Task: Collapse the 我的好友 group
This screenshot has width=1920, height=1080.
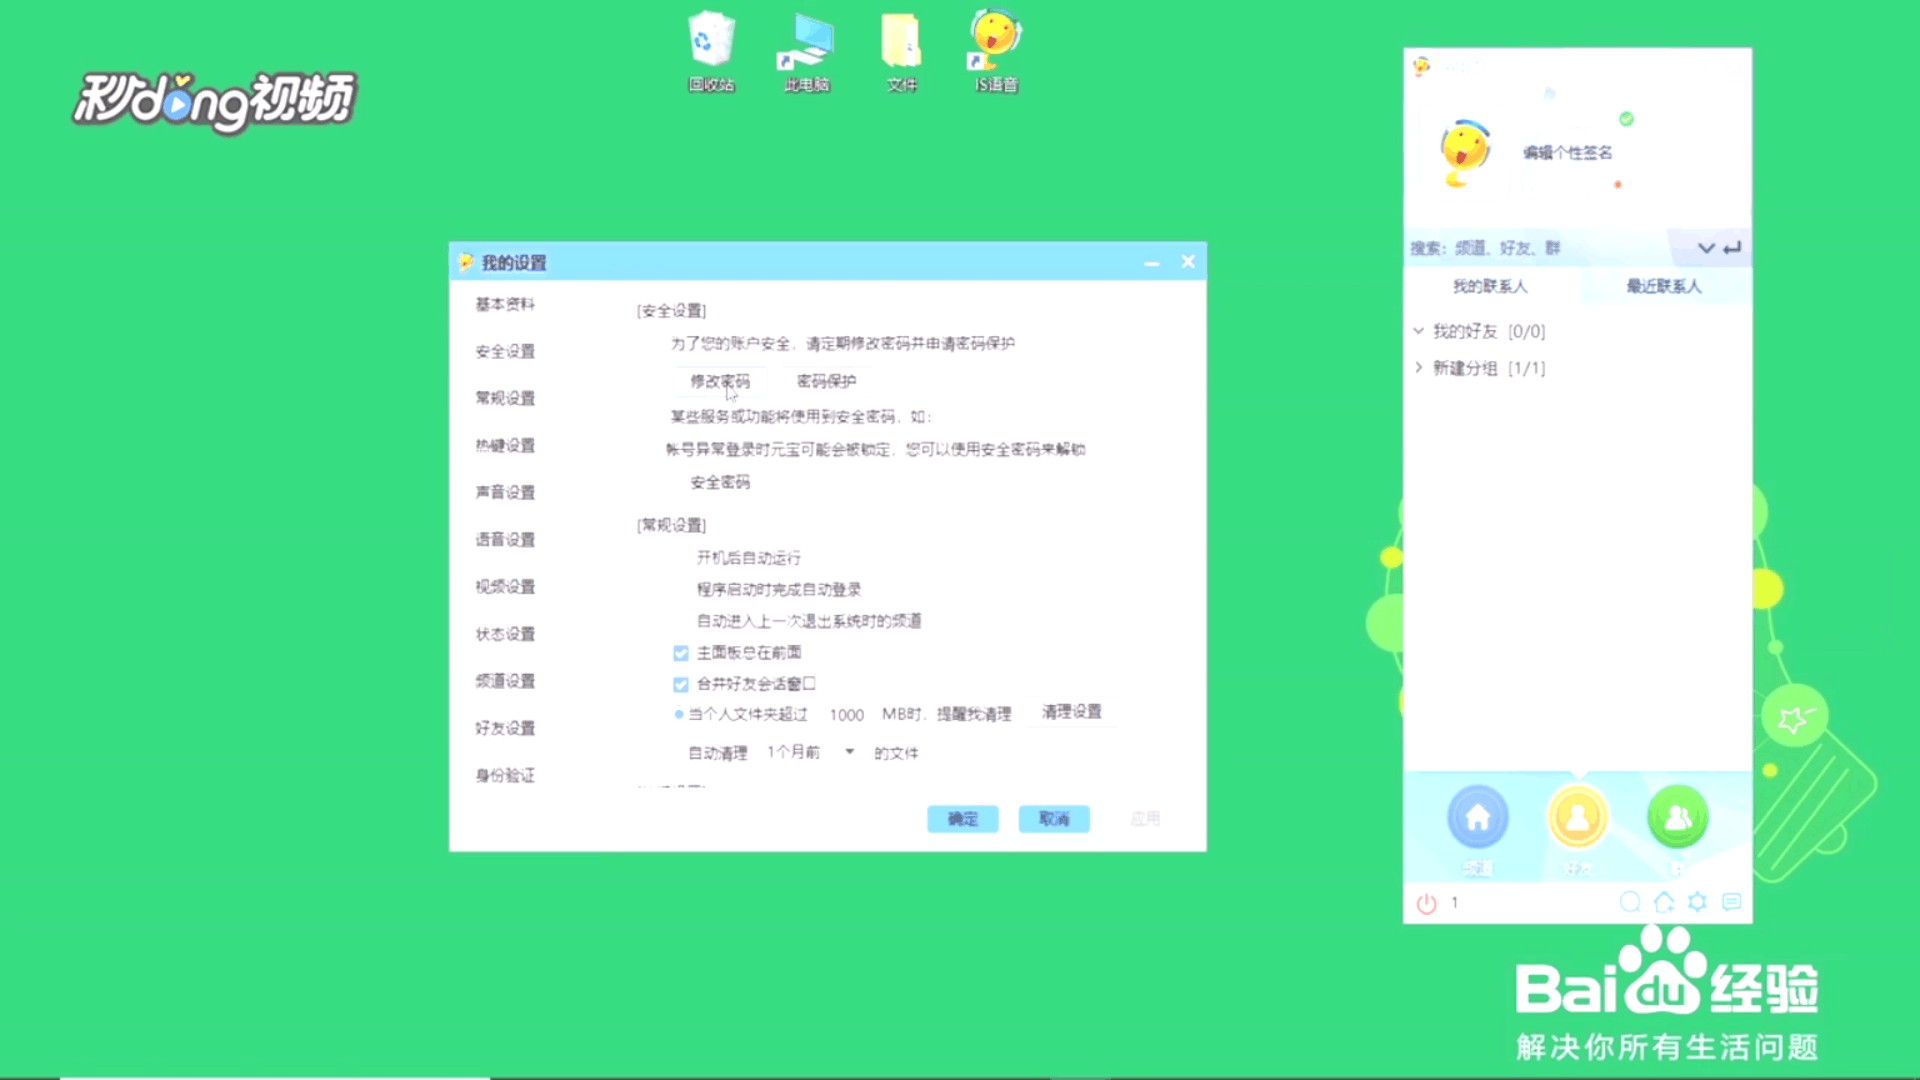Action: (1418, 331)
